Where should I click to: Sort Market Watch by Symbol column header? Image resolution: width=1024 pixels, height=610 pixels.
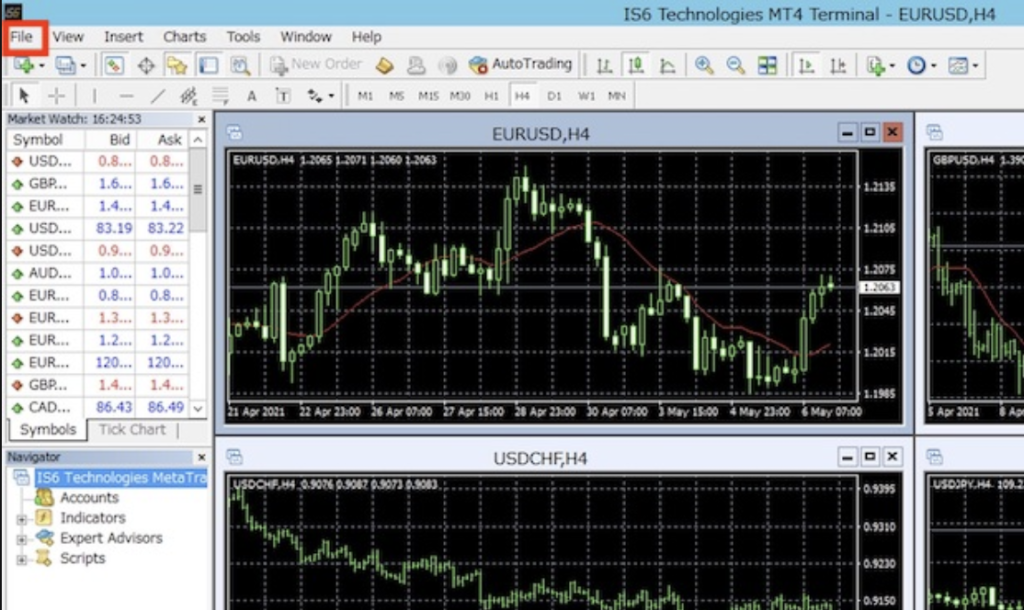point(46,140)
